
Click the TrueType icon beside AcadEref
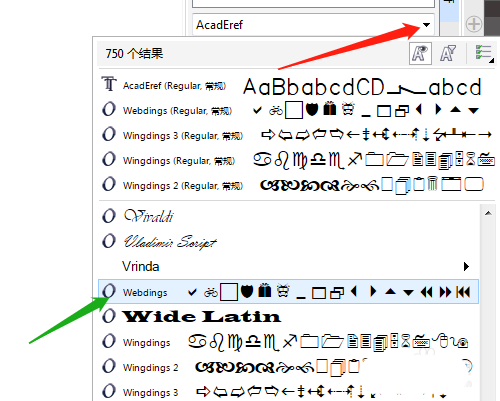coord(109,84)
